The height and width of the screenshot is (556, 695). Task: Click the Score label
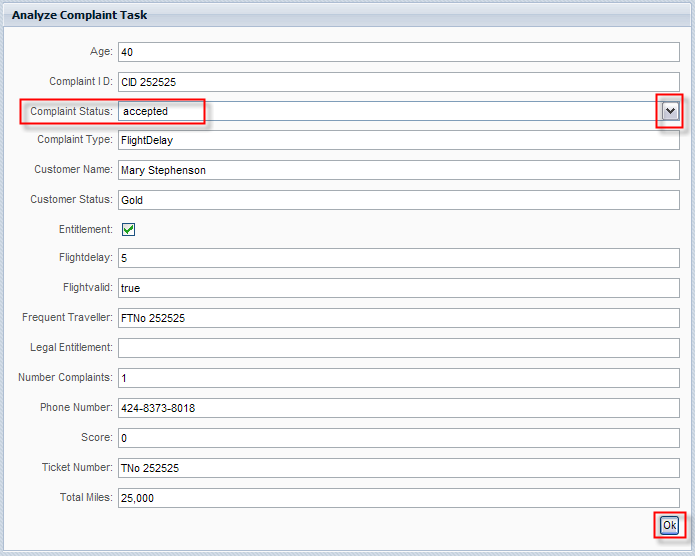click(x=97, y=437)
